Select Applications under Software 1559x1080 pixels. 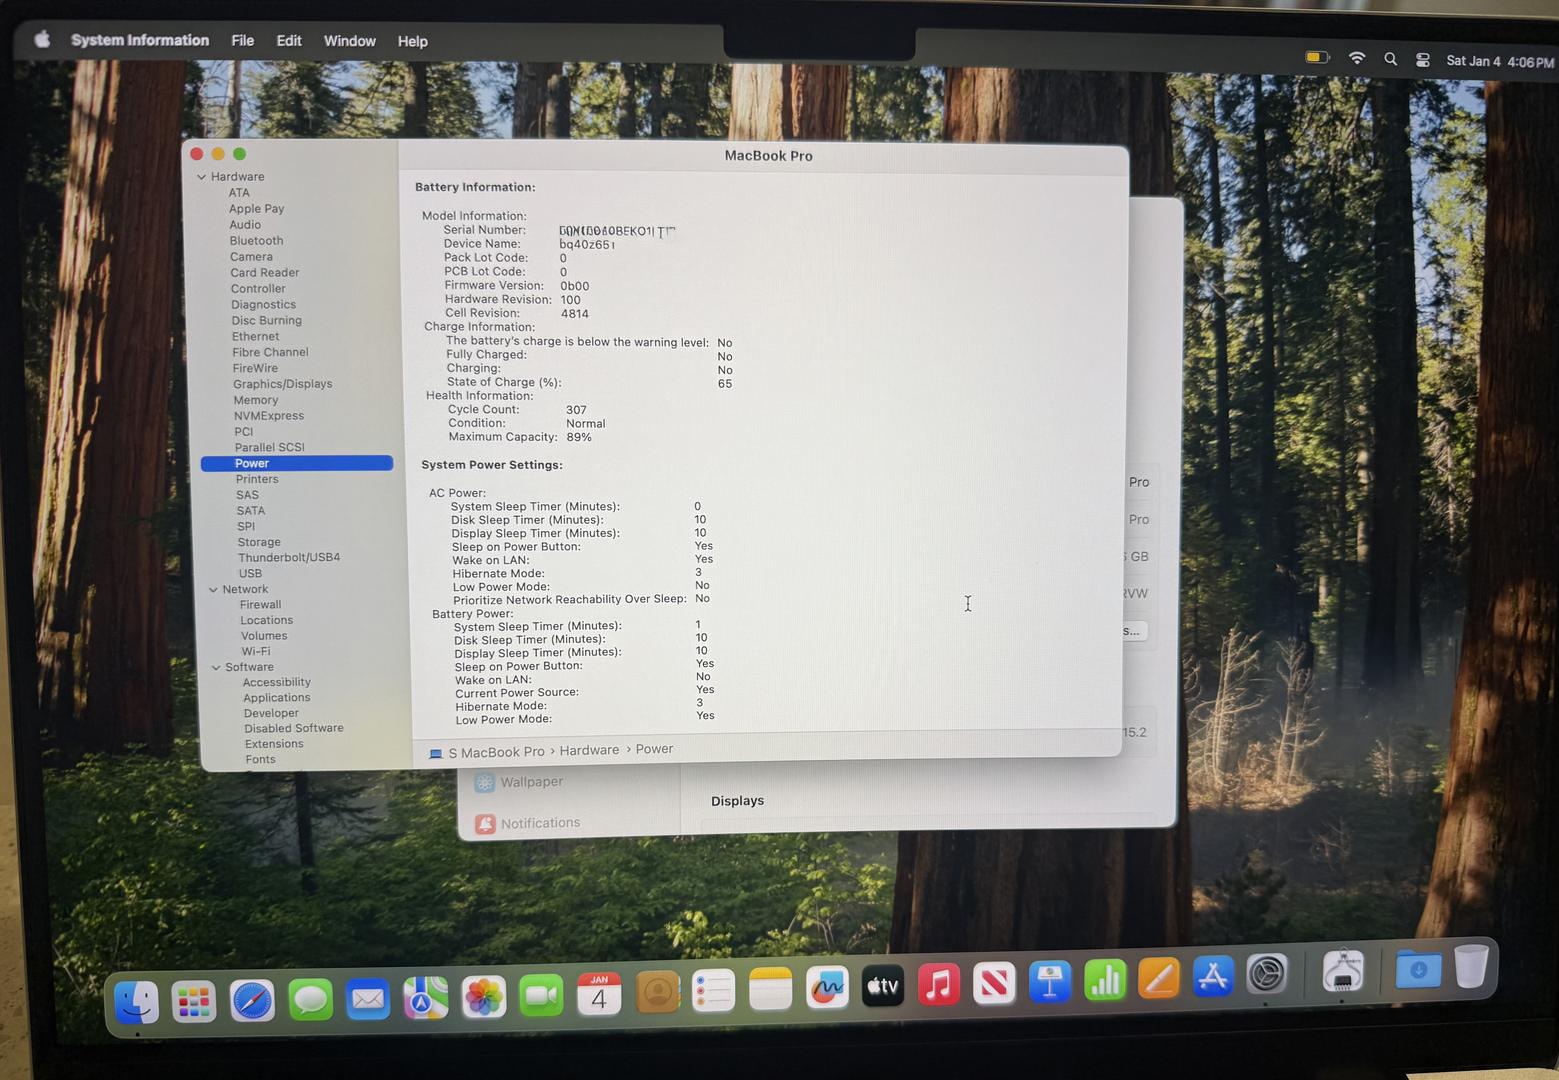point(277,698)
